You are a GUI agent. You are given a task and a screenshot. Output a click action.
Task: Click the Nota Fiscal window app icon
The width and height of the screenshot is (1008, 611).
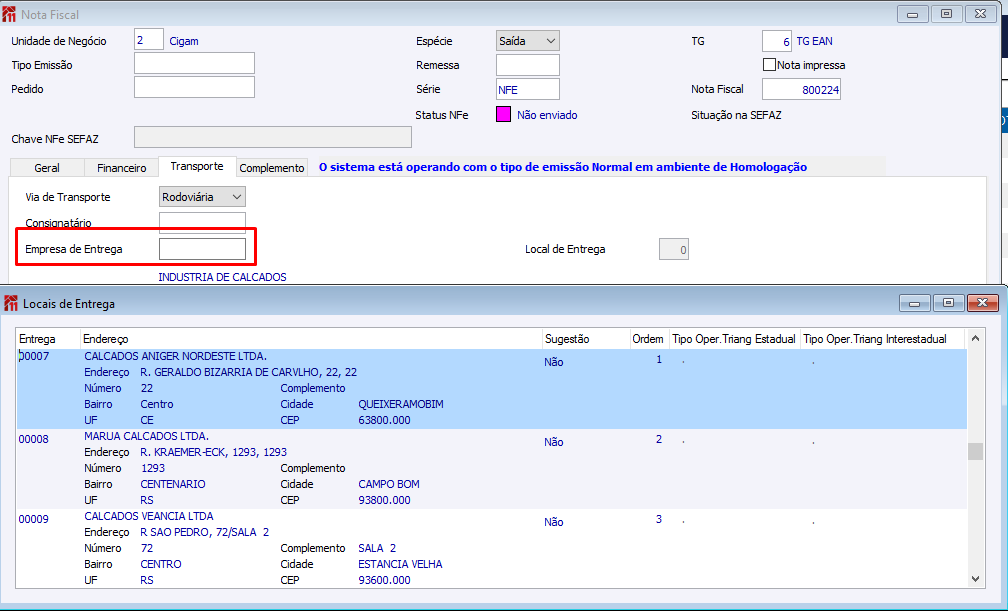click(x=9, y=14)
